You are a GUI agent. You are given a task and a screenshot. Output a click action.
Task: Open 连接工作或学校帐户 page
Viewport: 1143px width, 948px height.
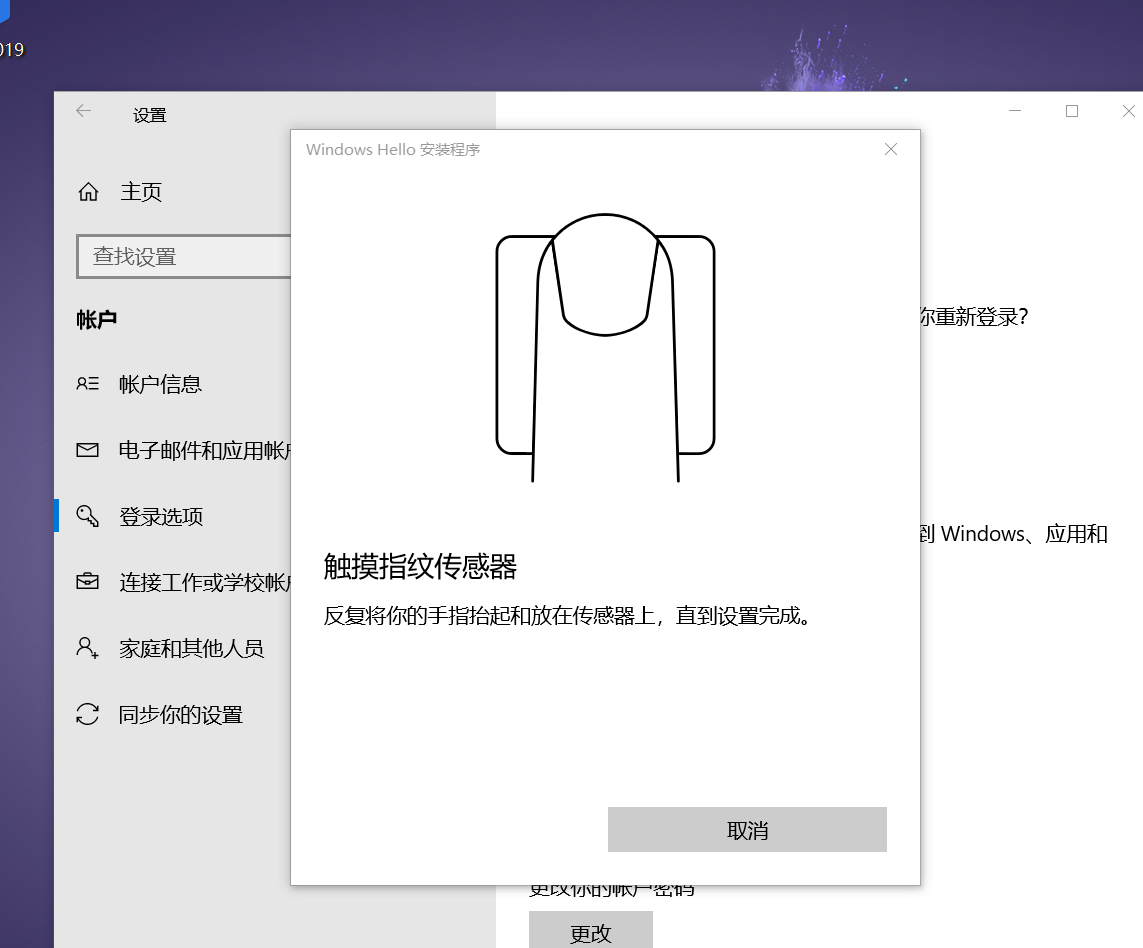[x=205, y=582]
